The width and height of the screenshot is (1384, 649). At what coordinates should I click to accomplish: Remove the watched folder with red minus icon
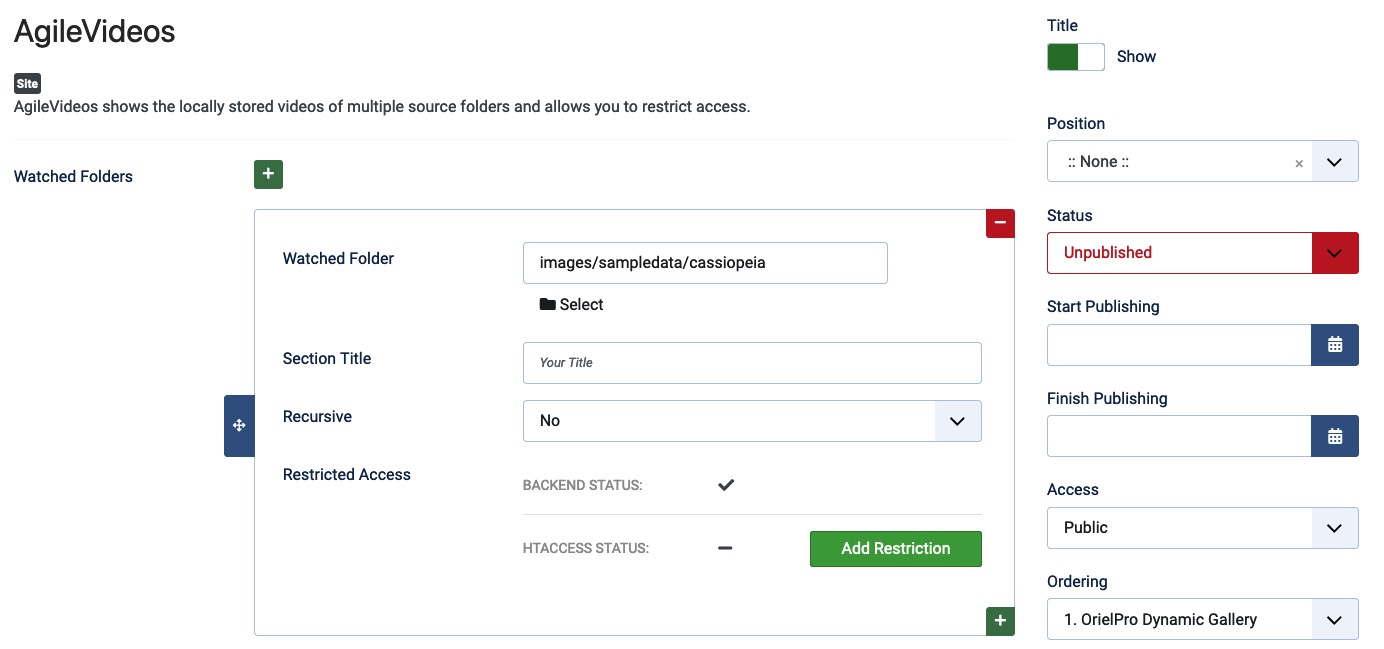coord(1000,223)
